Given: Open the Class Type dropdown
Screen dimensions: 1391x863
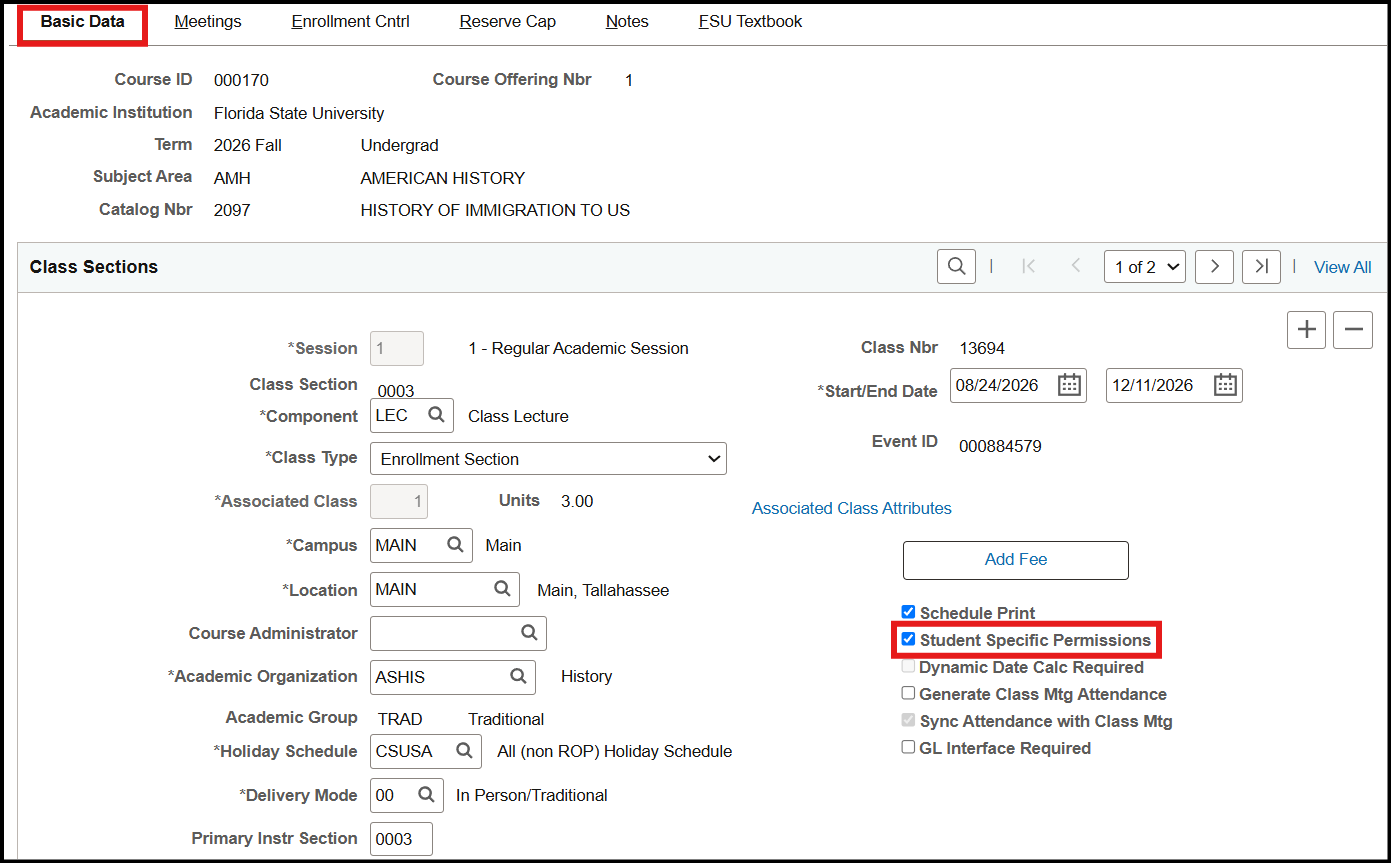Looking at the screenshot, I should (548, 459).
